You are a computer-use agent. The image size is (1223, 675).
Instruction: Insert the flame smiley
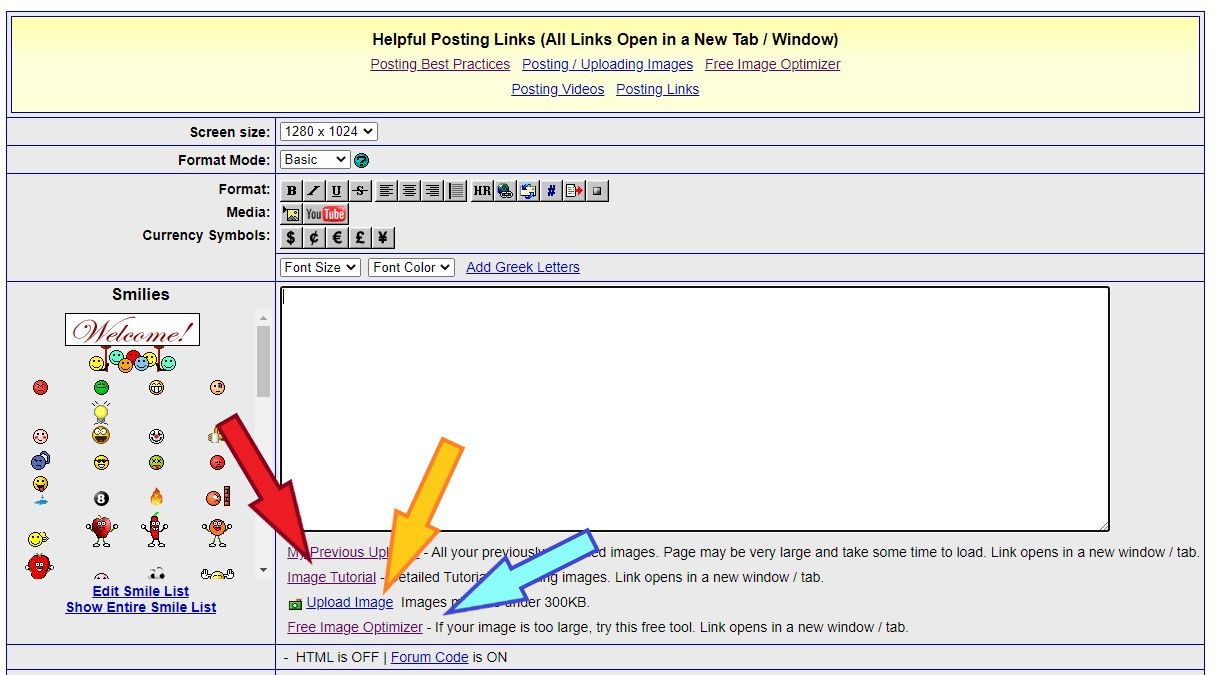click(156, 496)
